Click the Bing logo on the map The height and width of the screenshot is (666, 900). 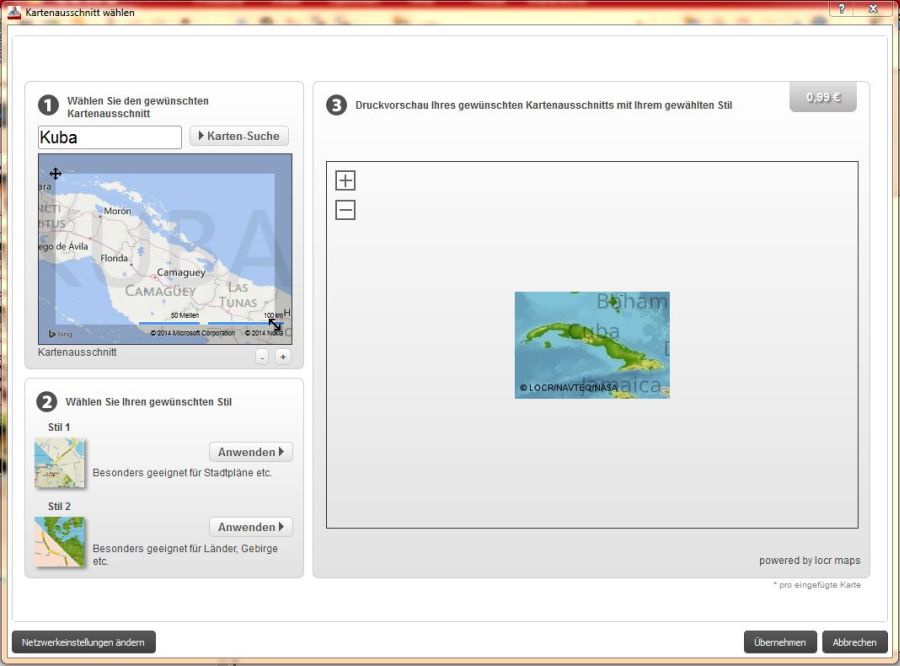[x=60, y=333]
